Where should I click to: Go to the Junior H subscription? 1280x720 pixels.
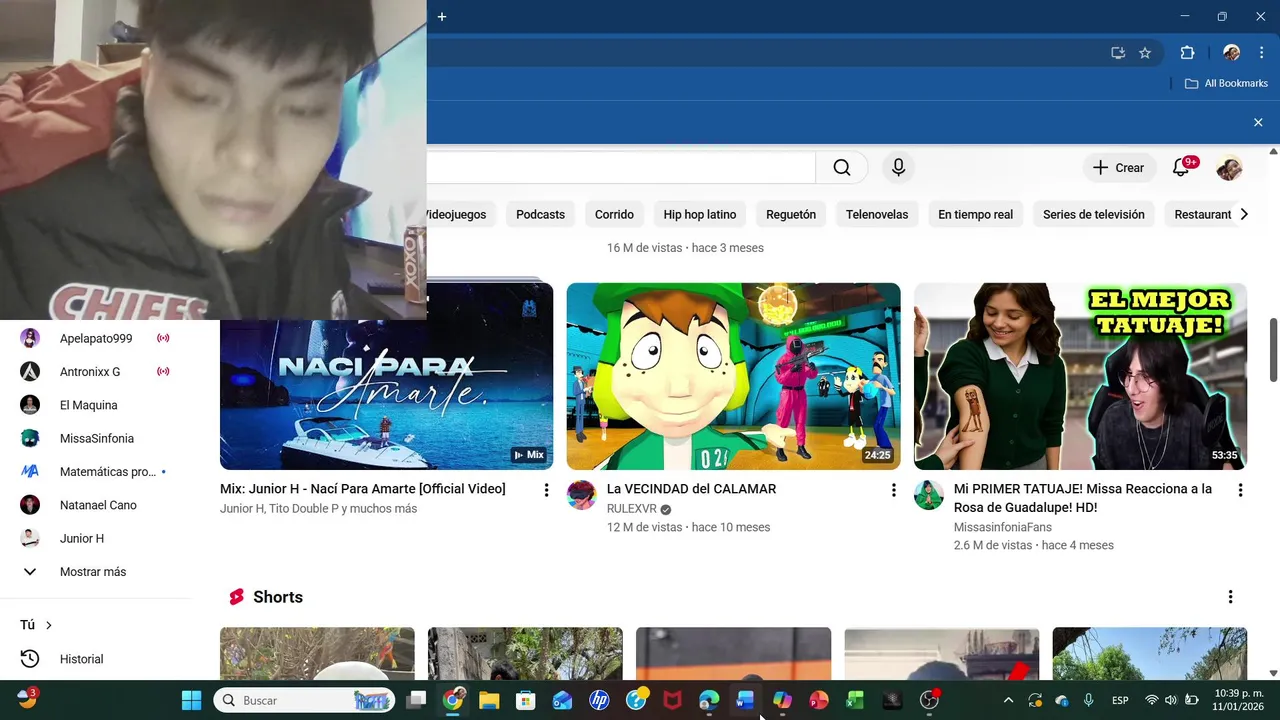tap(95, 538)
